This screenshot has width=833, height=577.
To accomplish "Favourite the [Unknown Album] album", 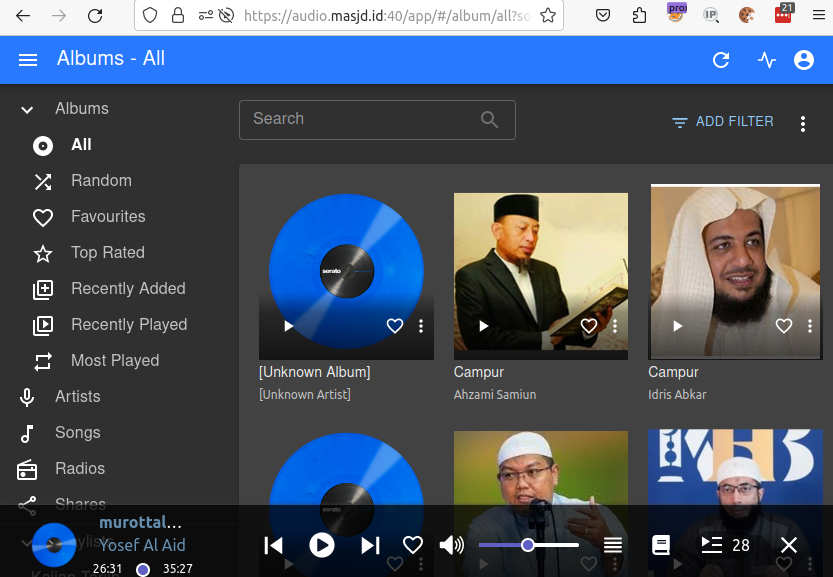I will (395, 326).
